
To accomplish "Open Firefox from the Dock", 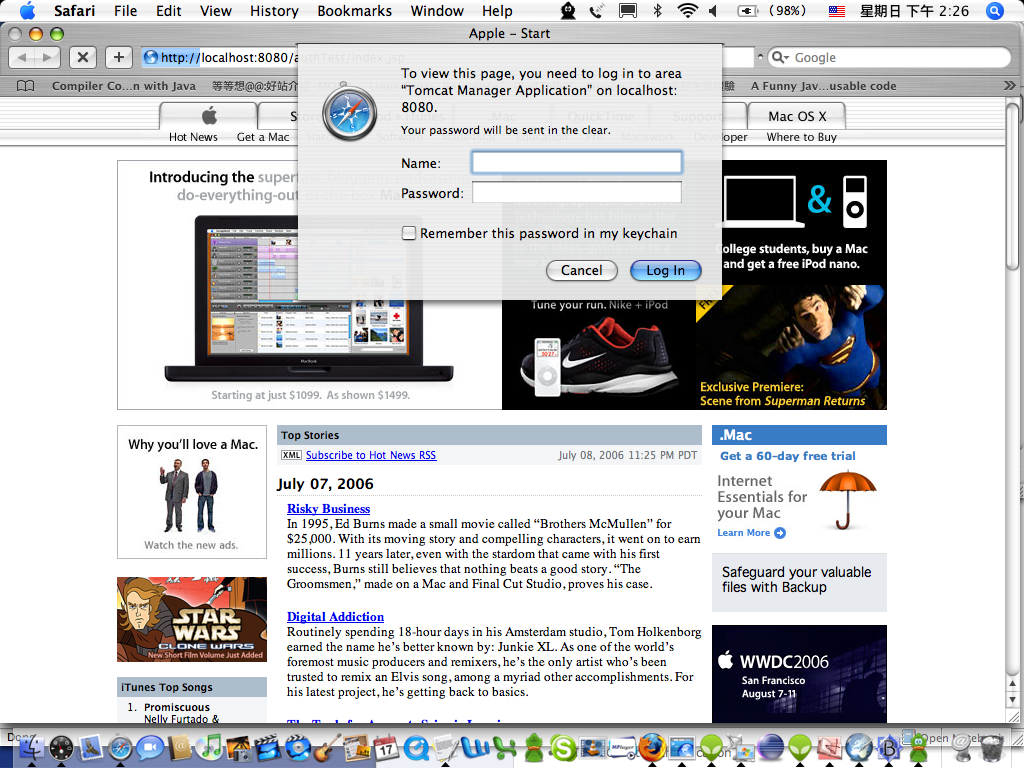I will point(652,746).
